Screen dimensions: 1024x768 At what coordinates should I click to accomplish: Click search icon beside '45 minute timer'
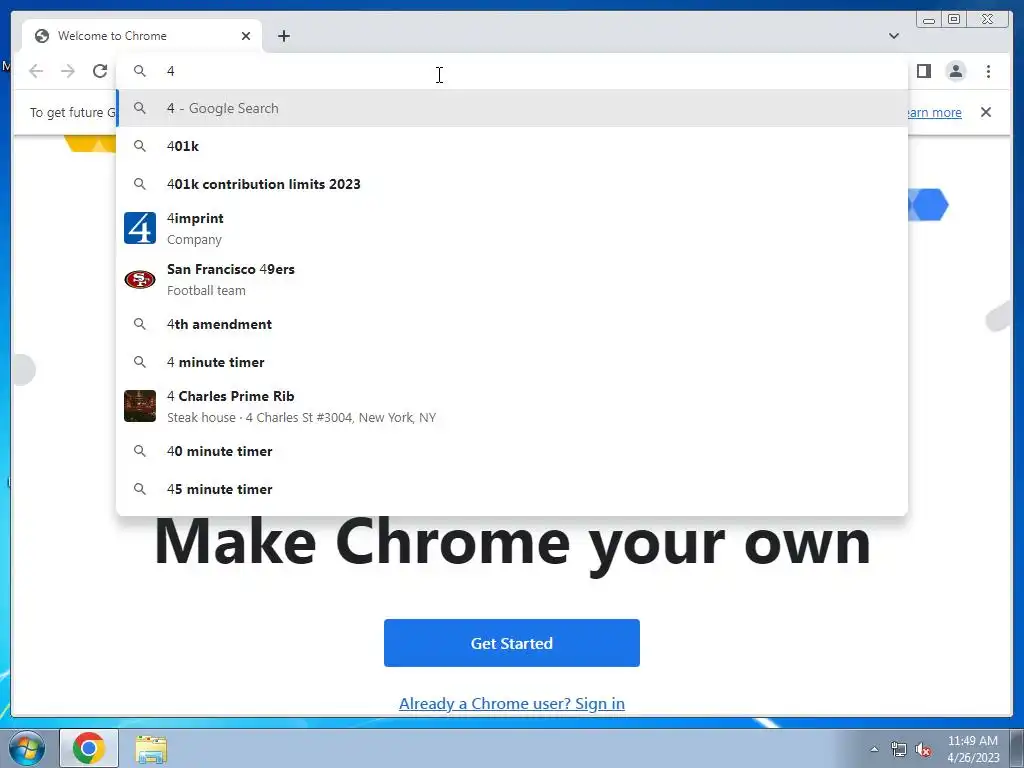coord(140,488)
